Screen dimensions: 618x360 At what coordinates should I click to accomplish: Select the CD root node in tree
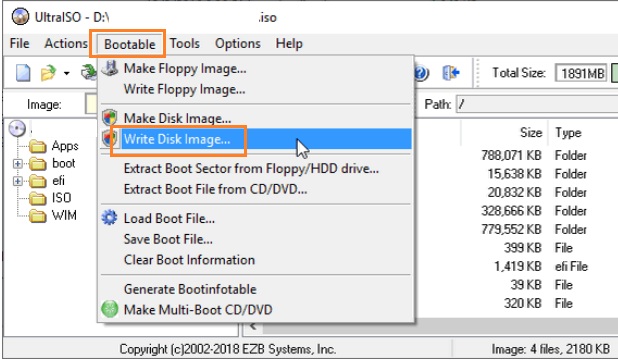point(17,129)
